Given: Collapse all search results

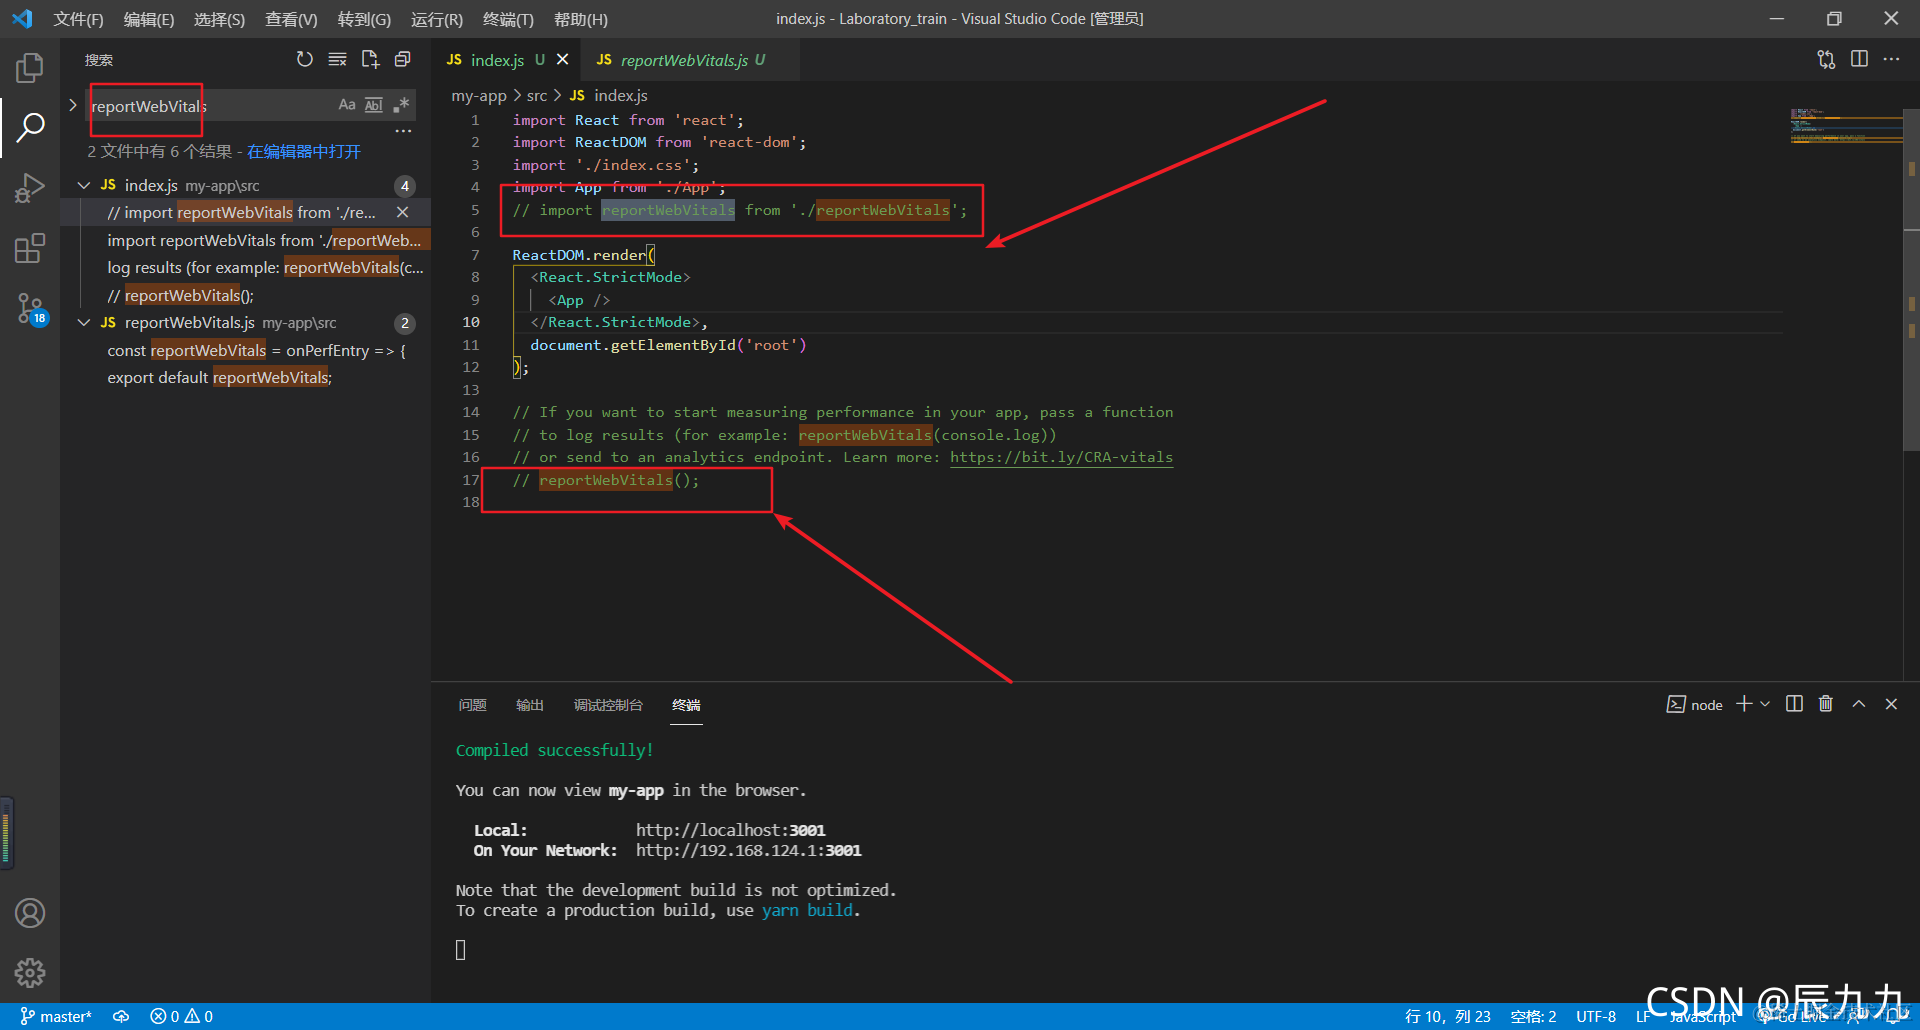Looking at the screenshot, I should coord(403,60).
